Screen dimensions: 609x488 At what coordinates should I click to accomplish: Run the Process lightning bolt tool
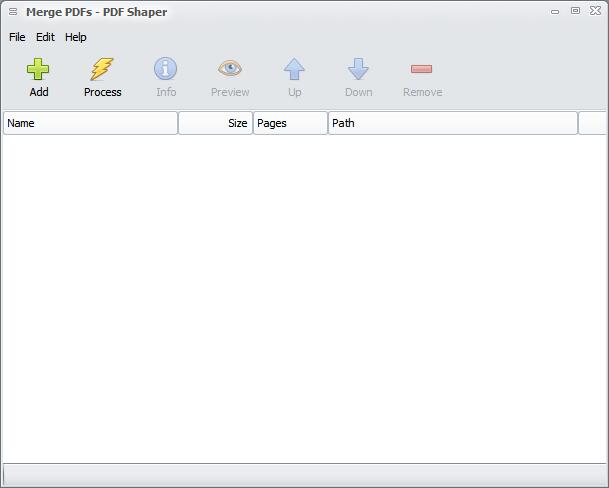pyautogui.click(x=102, y=69)
